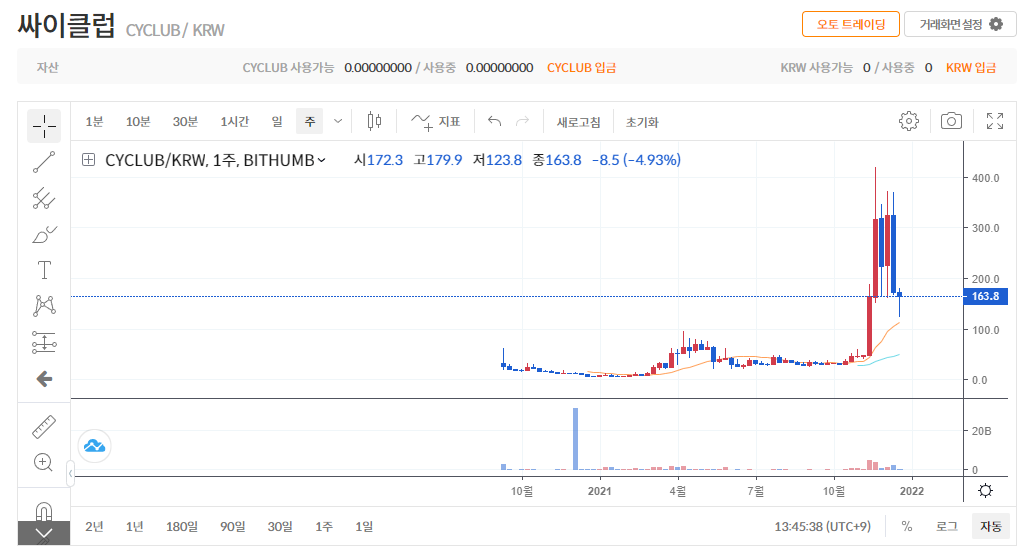The width and height of the screenshot is (1031, 552).
Task: Open chart settings gear icon
Action: click(909, 122)
